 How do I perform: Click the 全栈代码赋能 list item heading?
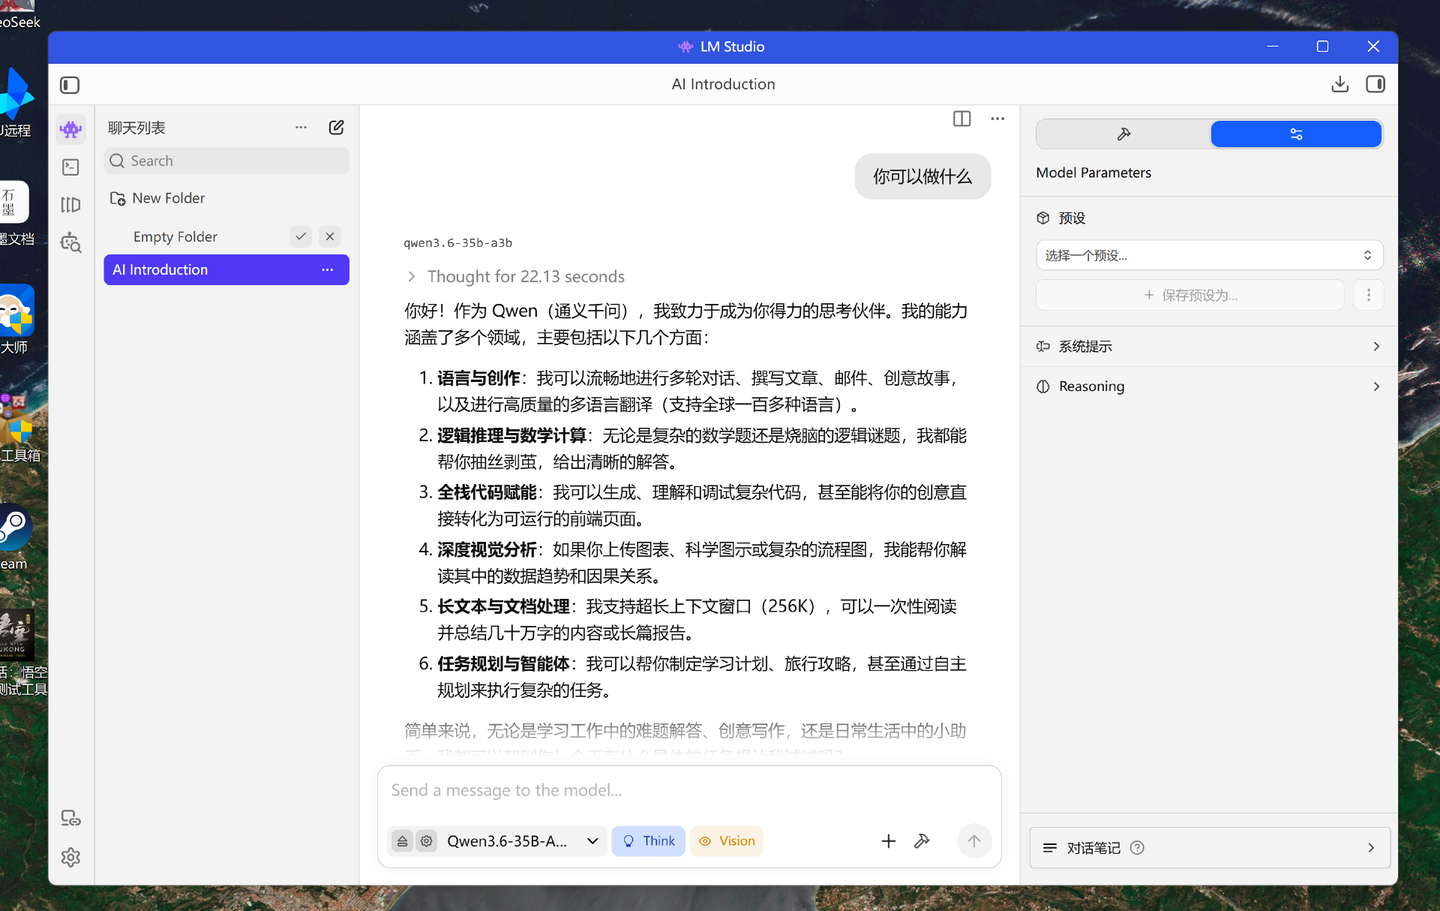pos(487,492)
